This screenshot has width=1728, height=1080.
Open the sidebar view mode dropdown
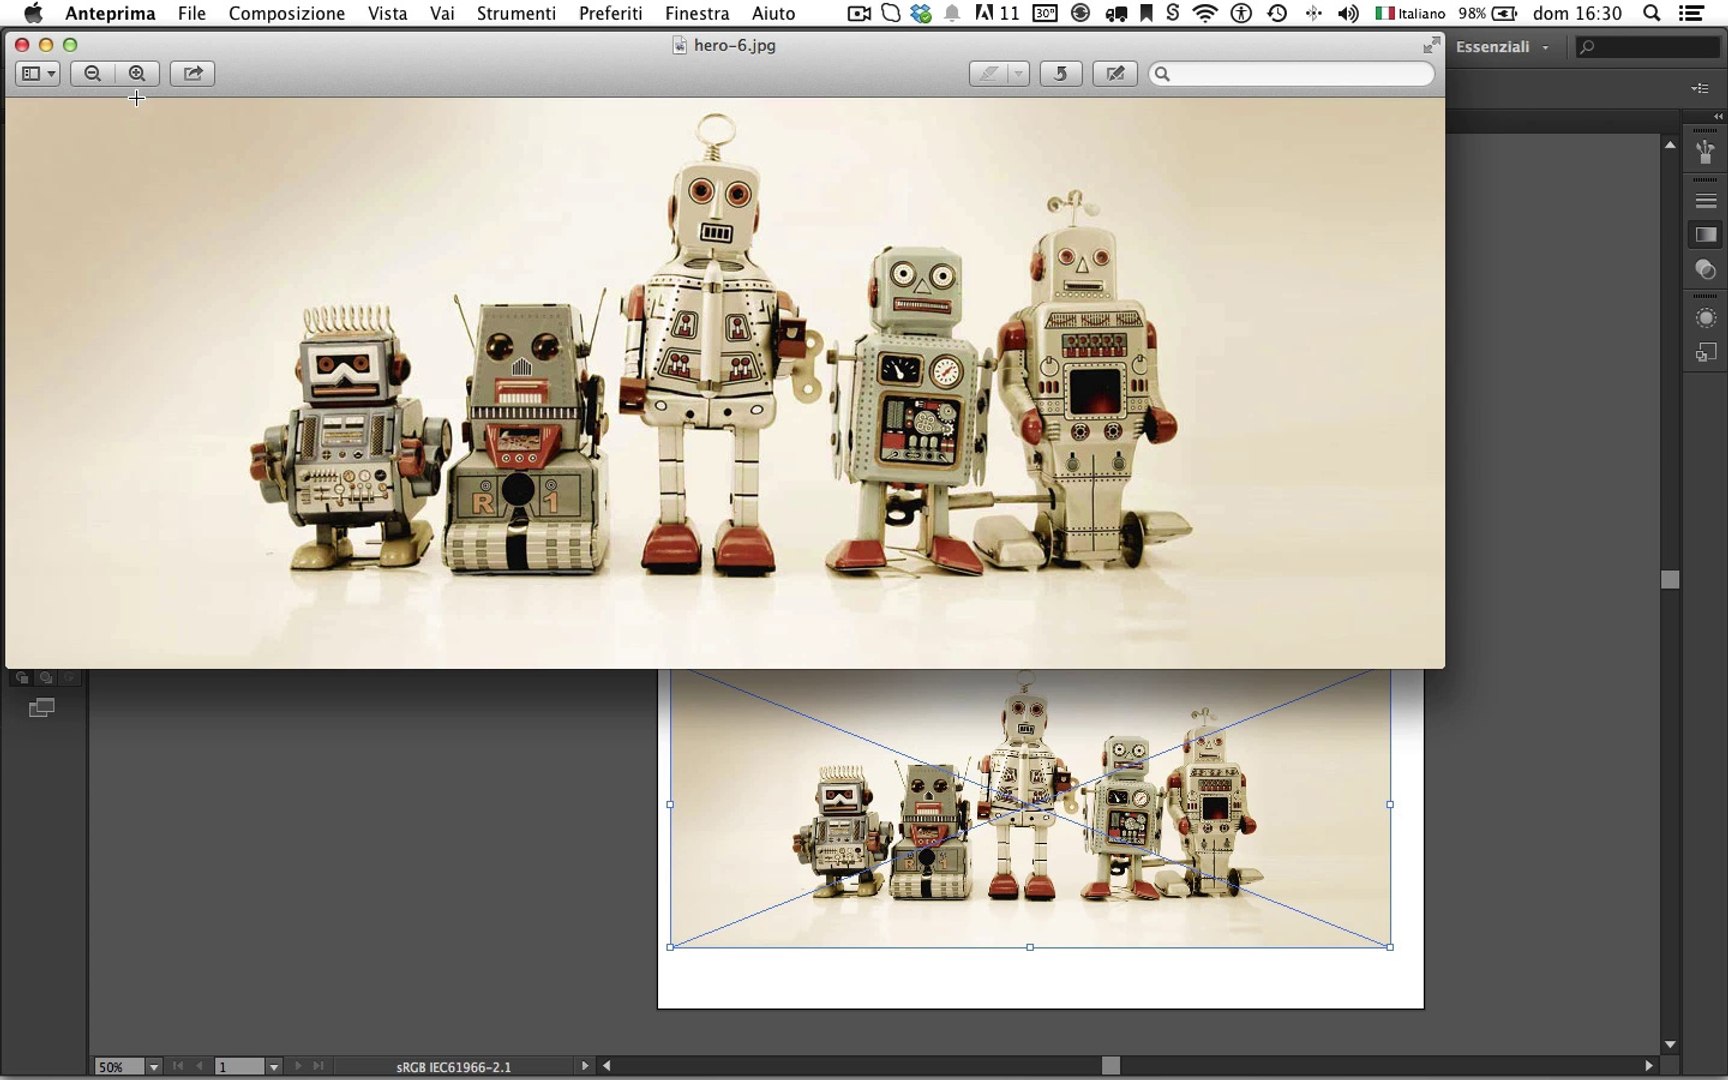38,73
